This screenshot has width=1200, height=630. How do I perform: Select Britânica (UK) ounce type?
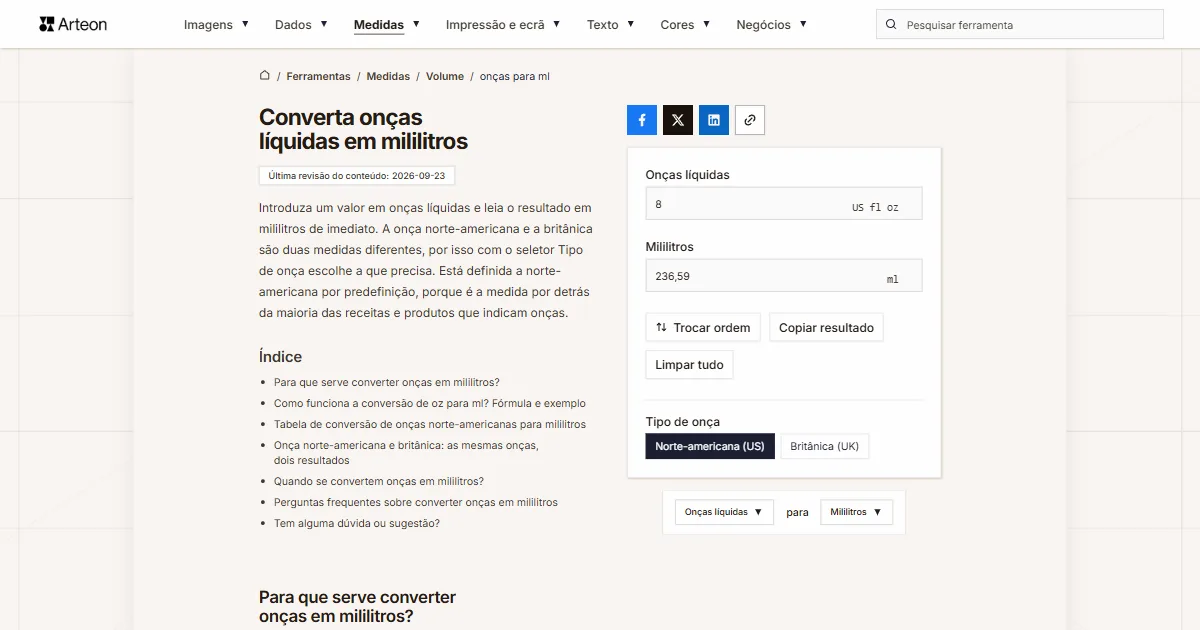pyautogui.click(x=825, y=446)
